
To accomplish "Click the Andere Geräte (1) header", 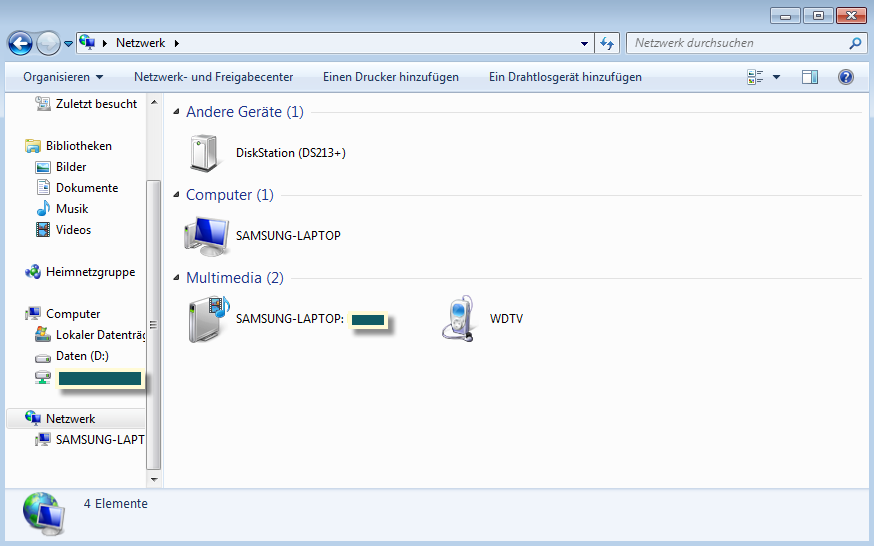I will click(x=245, y=112).
